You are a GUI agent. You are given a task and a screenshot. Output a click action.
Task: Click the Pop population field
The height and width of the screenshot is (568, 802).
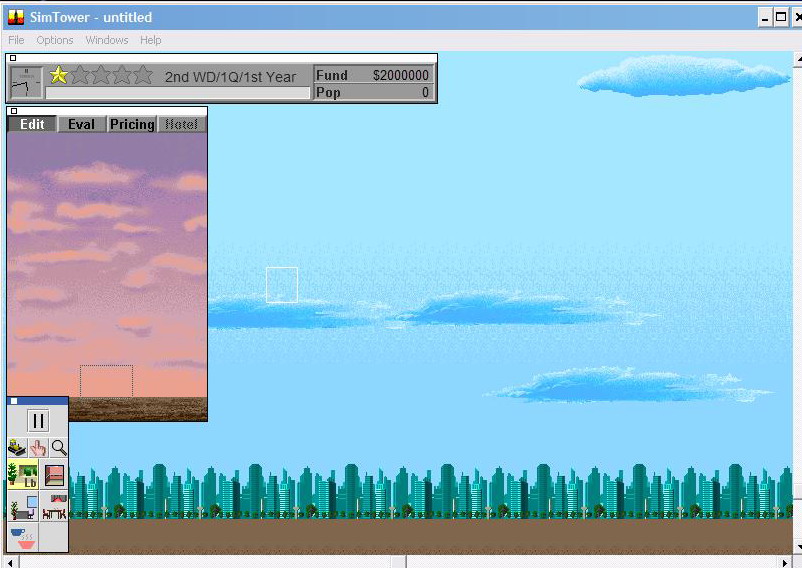point(373,93)
